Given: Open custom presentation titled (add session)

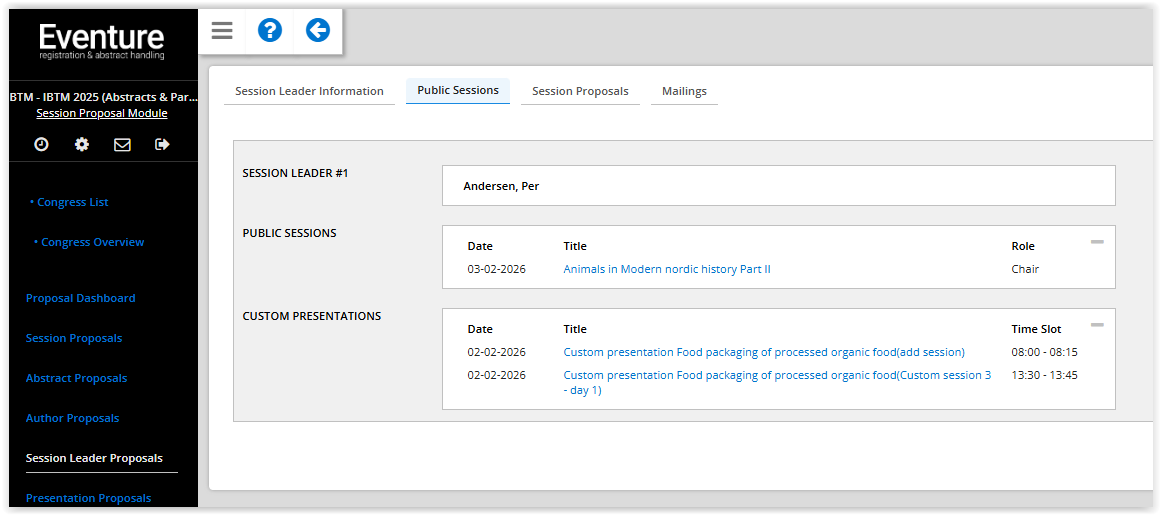Looking at the screenshot, I should pyautogui.click(x=764, y=352).
